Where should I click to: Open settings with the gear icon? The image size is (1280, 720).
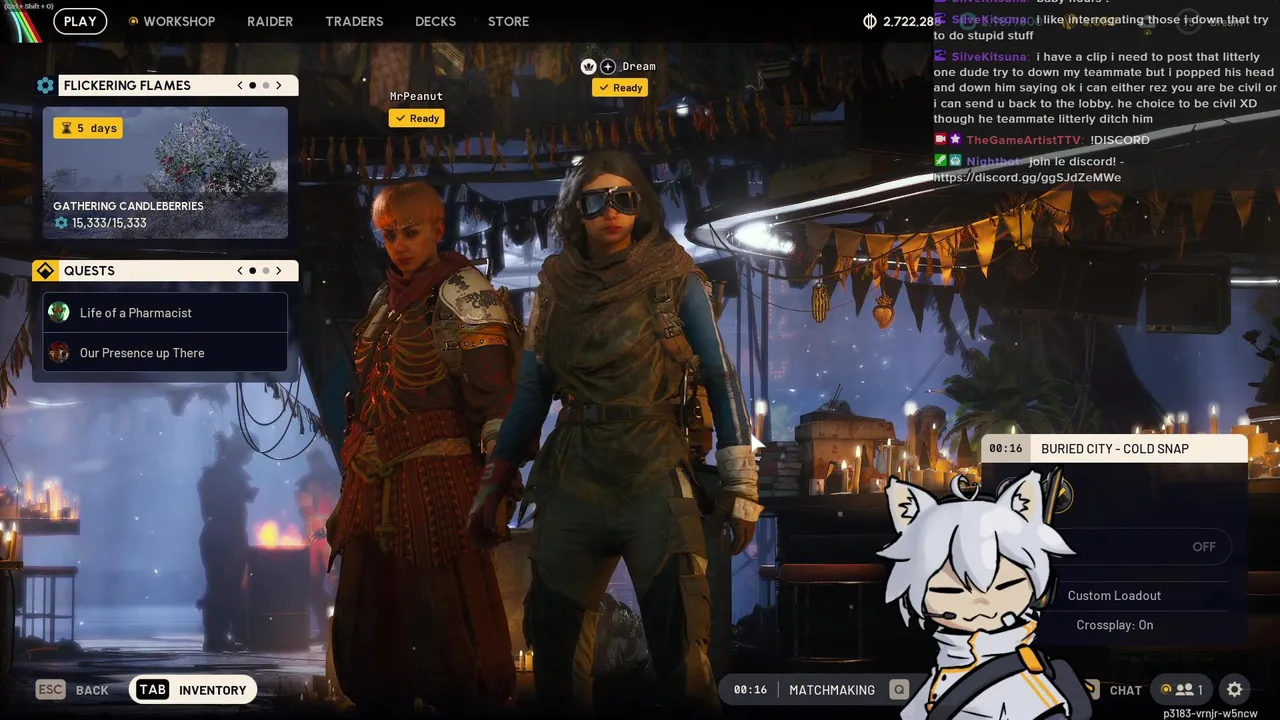pyautogui.click(x=1235, y=689)
